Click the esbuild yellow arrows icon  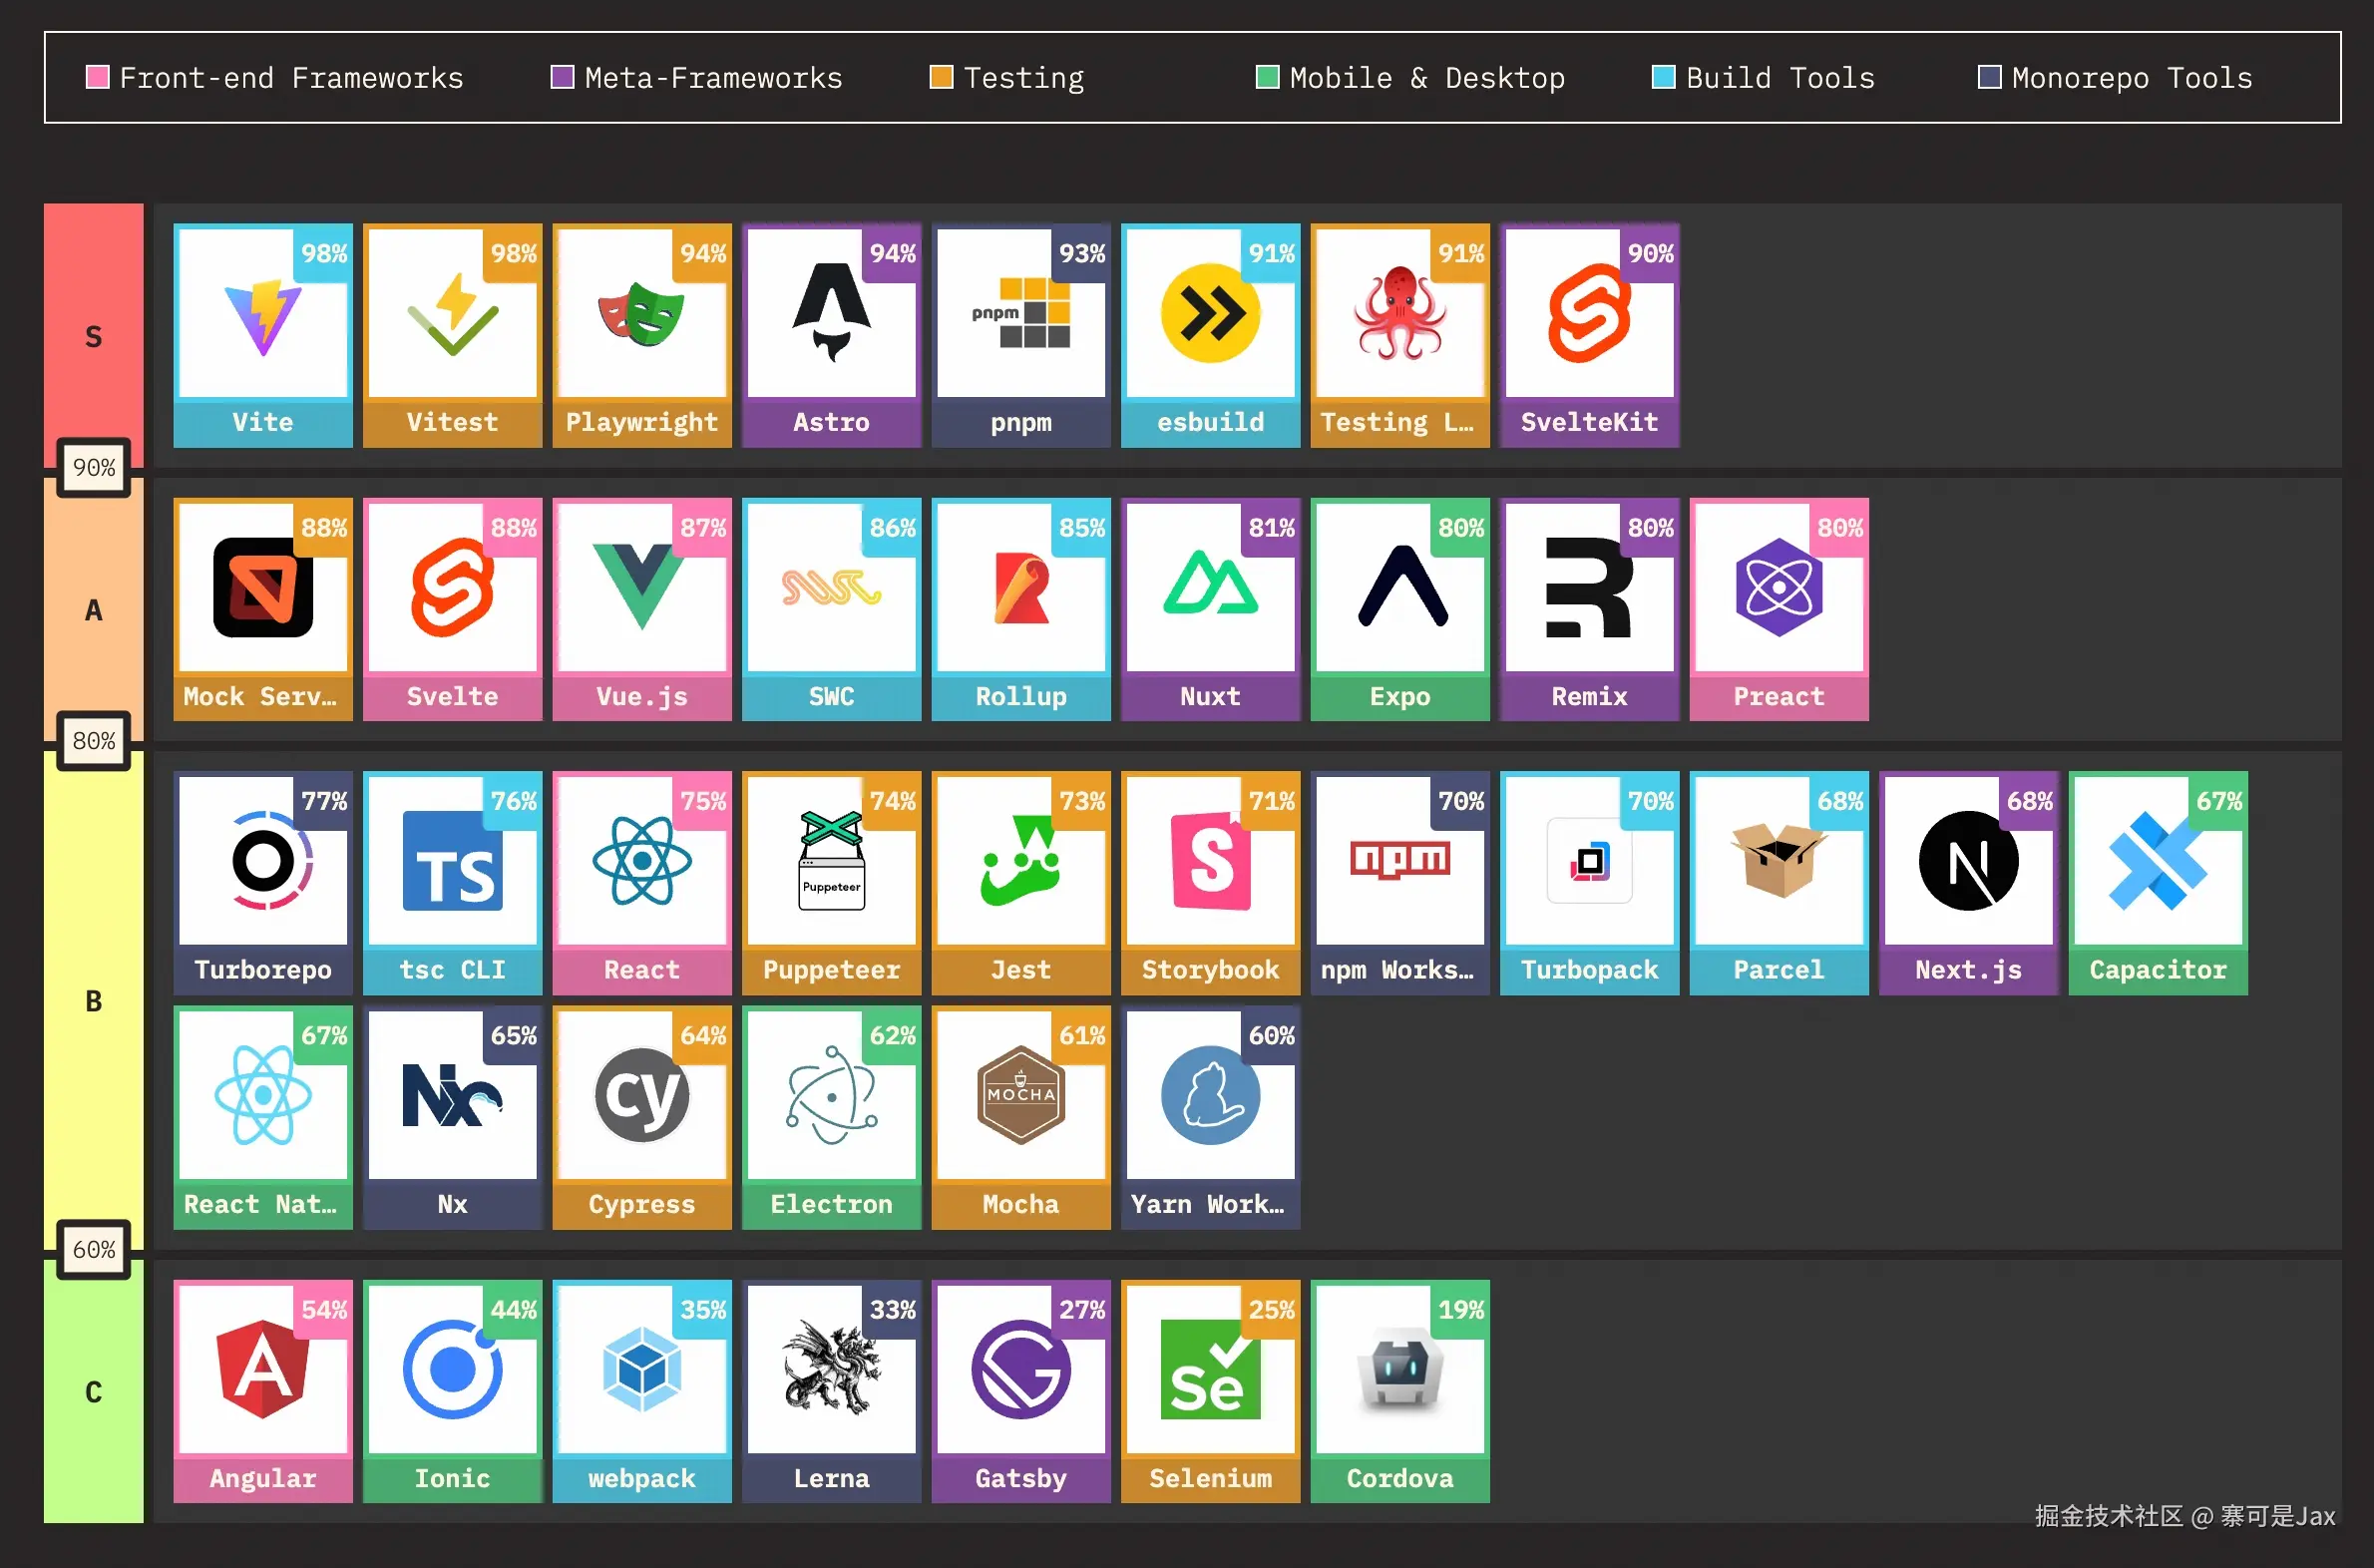tap(1209, 314)
